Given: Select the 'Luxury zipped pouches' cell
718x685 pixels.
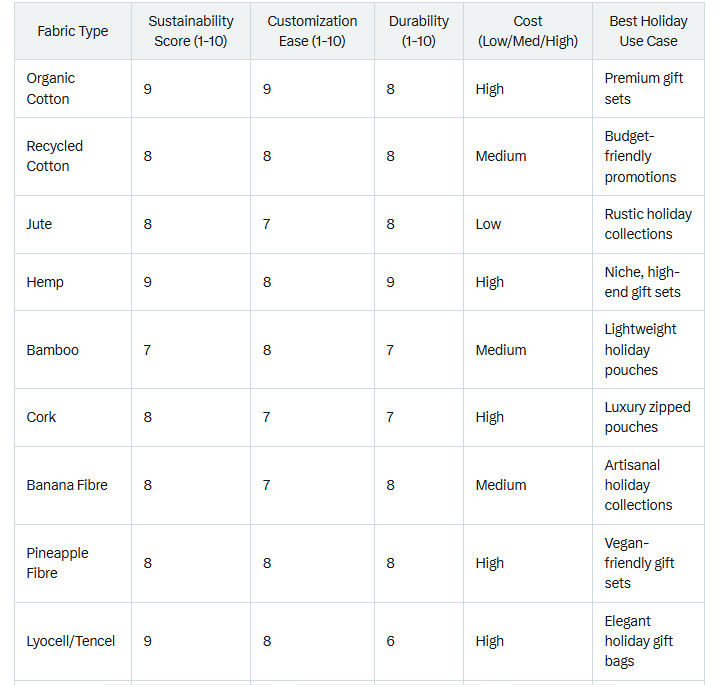Looking at the screenshot, I should pyautogui.click(x=647, y=417).
